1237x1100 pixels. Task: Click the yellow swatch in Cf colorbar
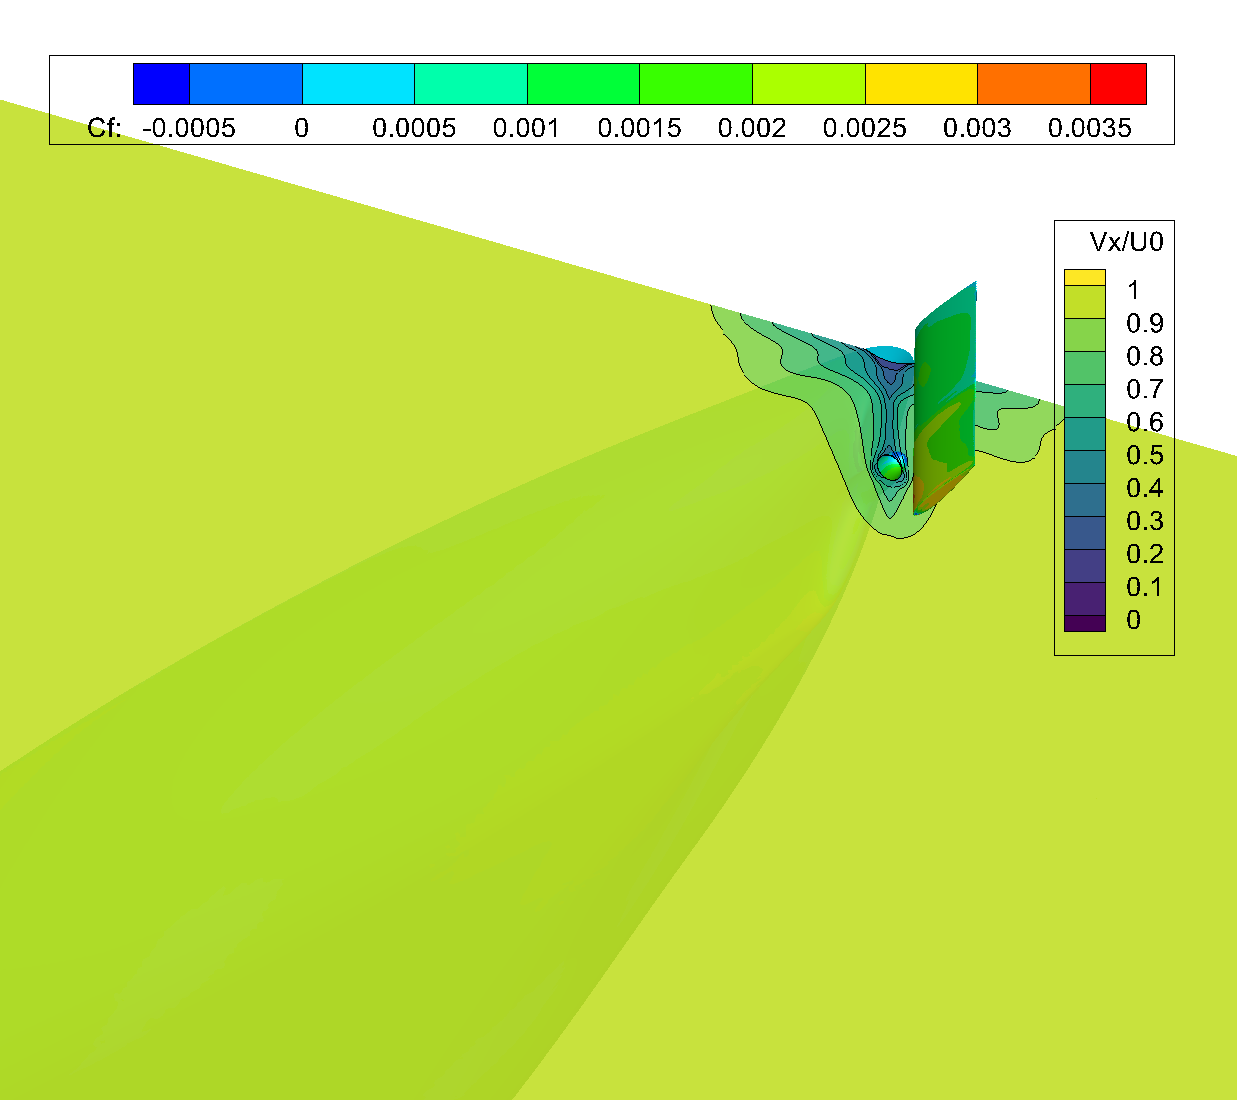921,84
